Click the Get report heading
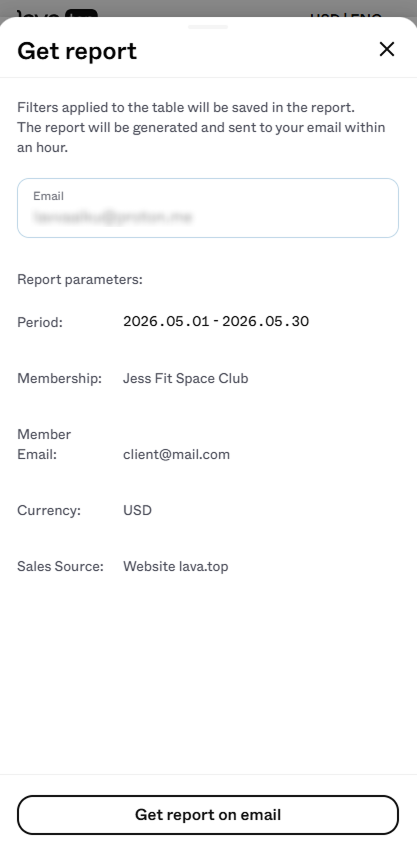This screenshot has width=417, height=852. tap(77, 51)
